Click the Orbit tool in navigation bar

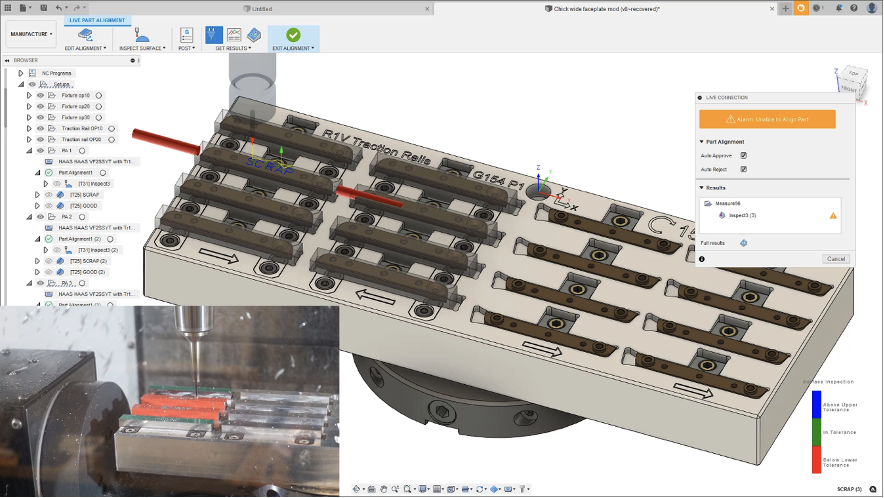(x=357, y=489)
